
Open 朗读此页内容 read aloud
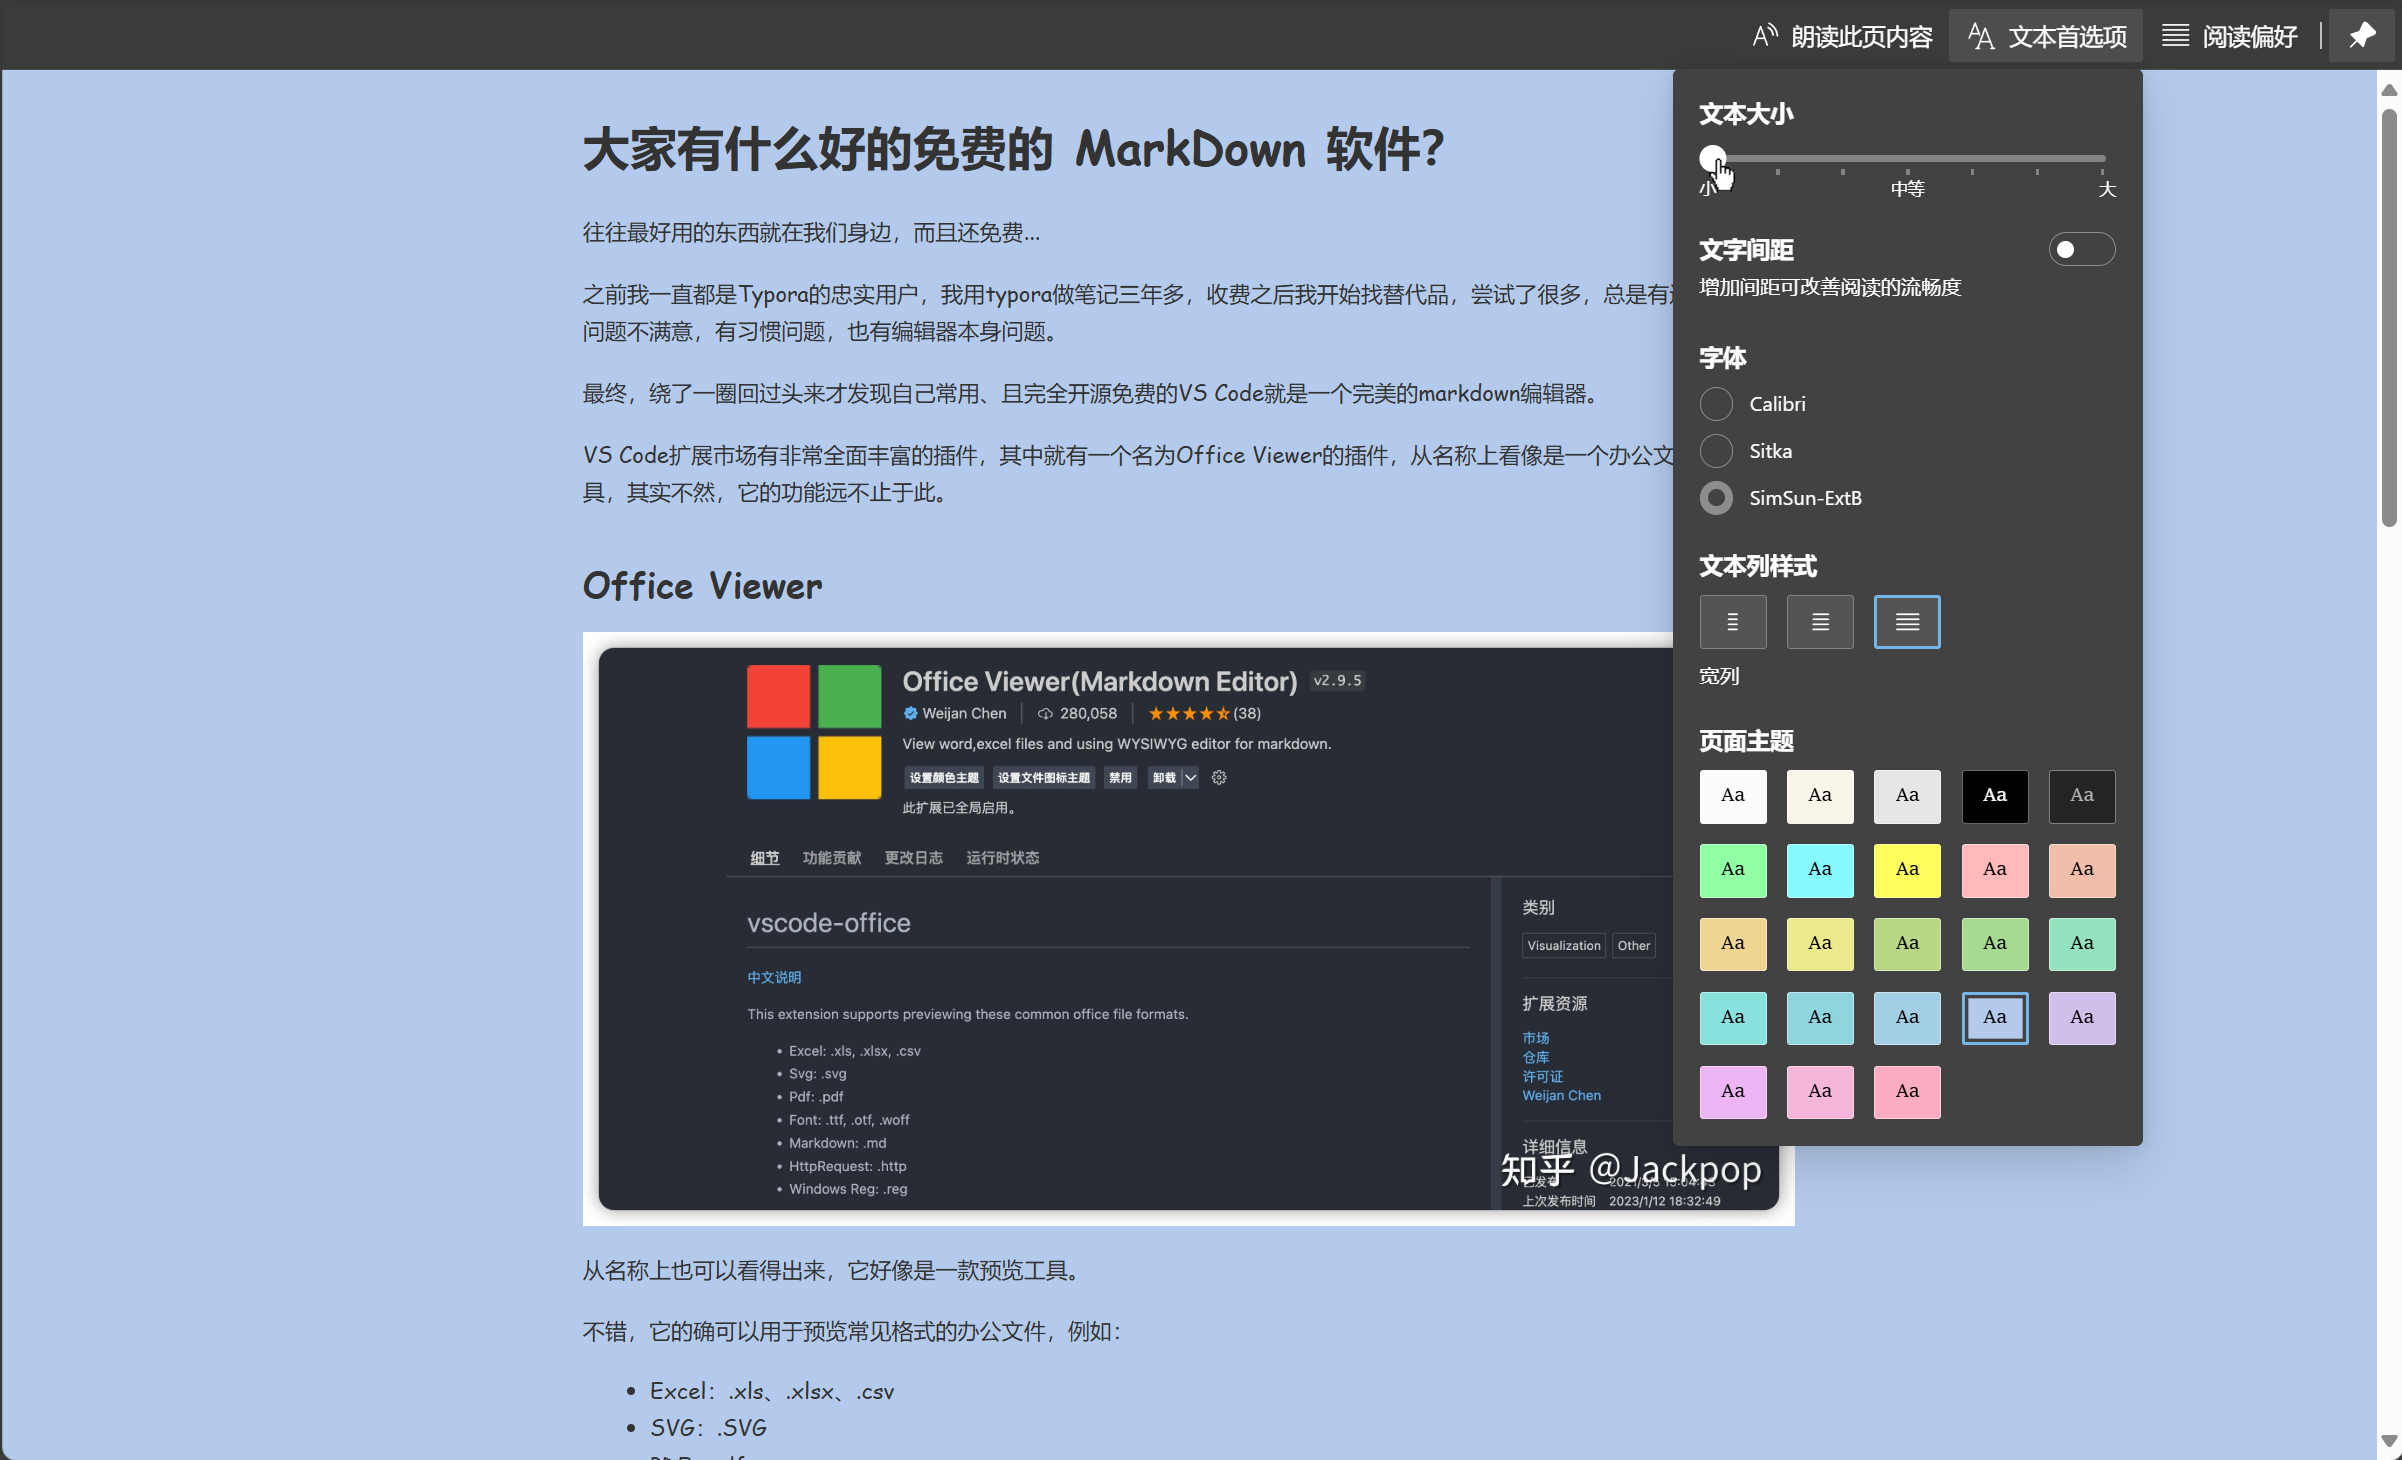point(1843,37)
